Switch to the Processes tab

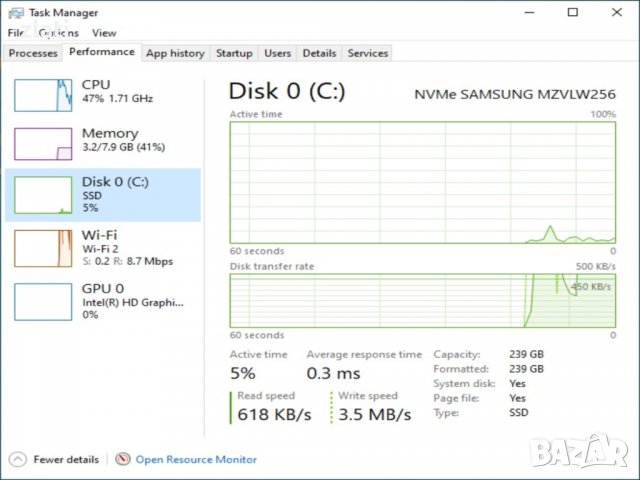[x=33, y=53]
